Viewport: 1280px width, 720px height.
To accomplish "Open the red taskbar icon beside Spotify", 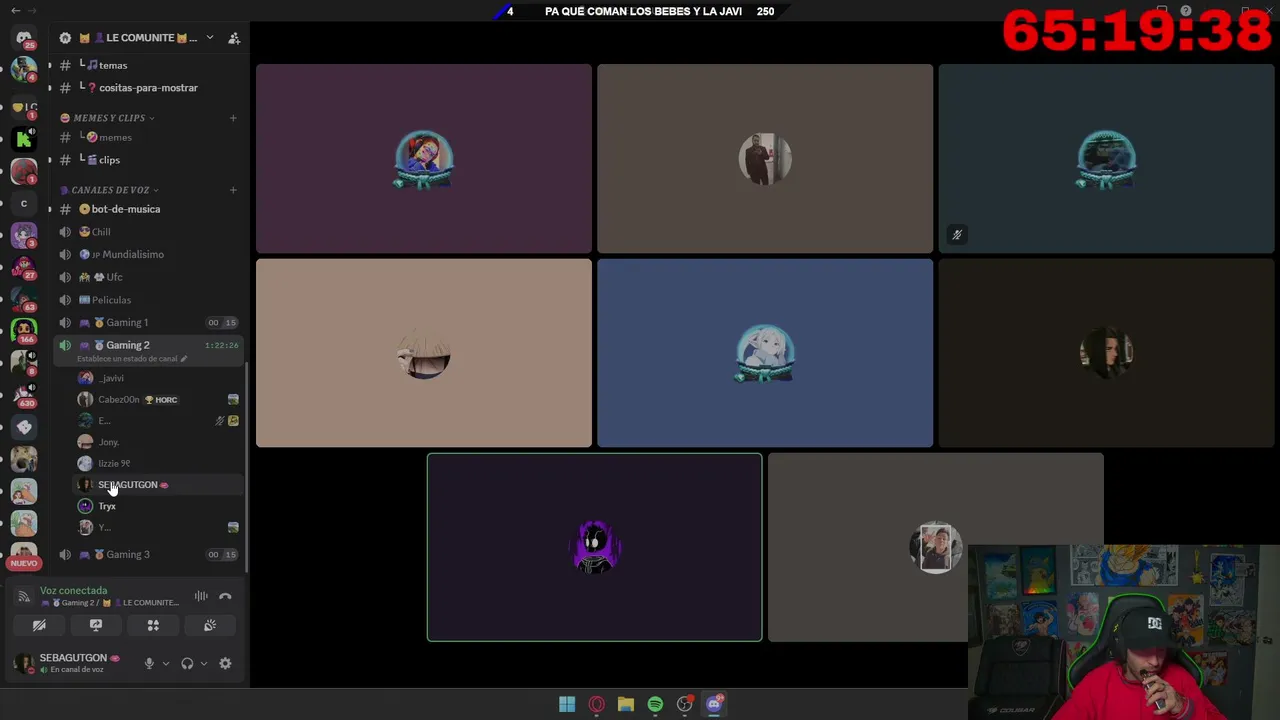I will (x=685, y=704).
